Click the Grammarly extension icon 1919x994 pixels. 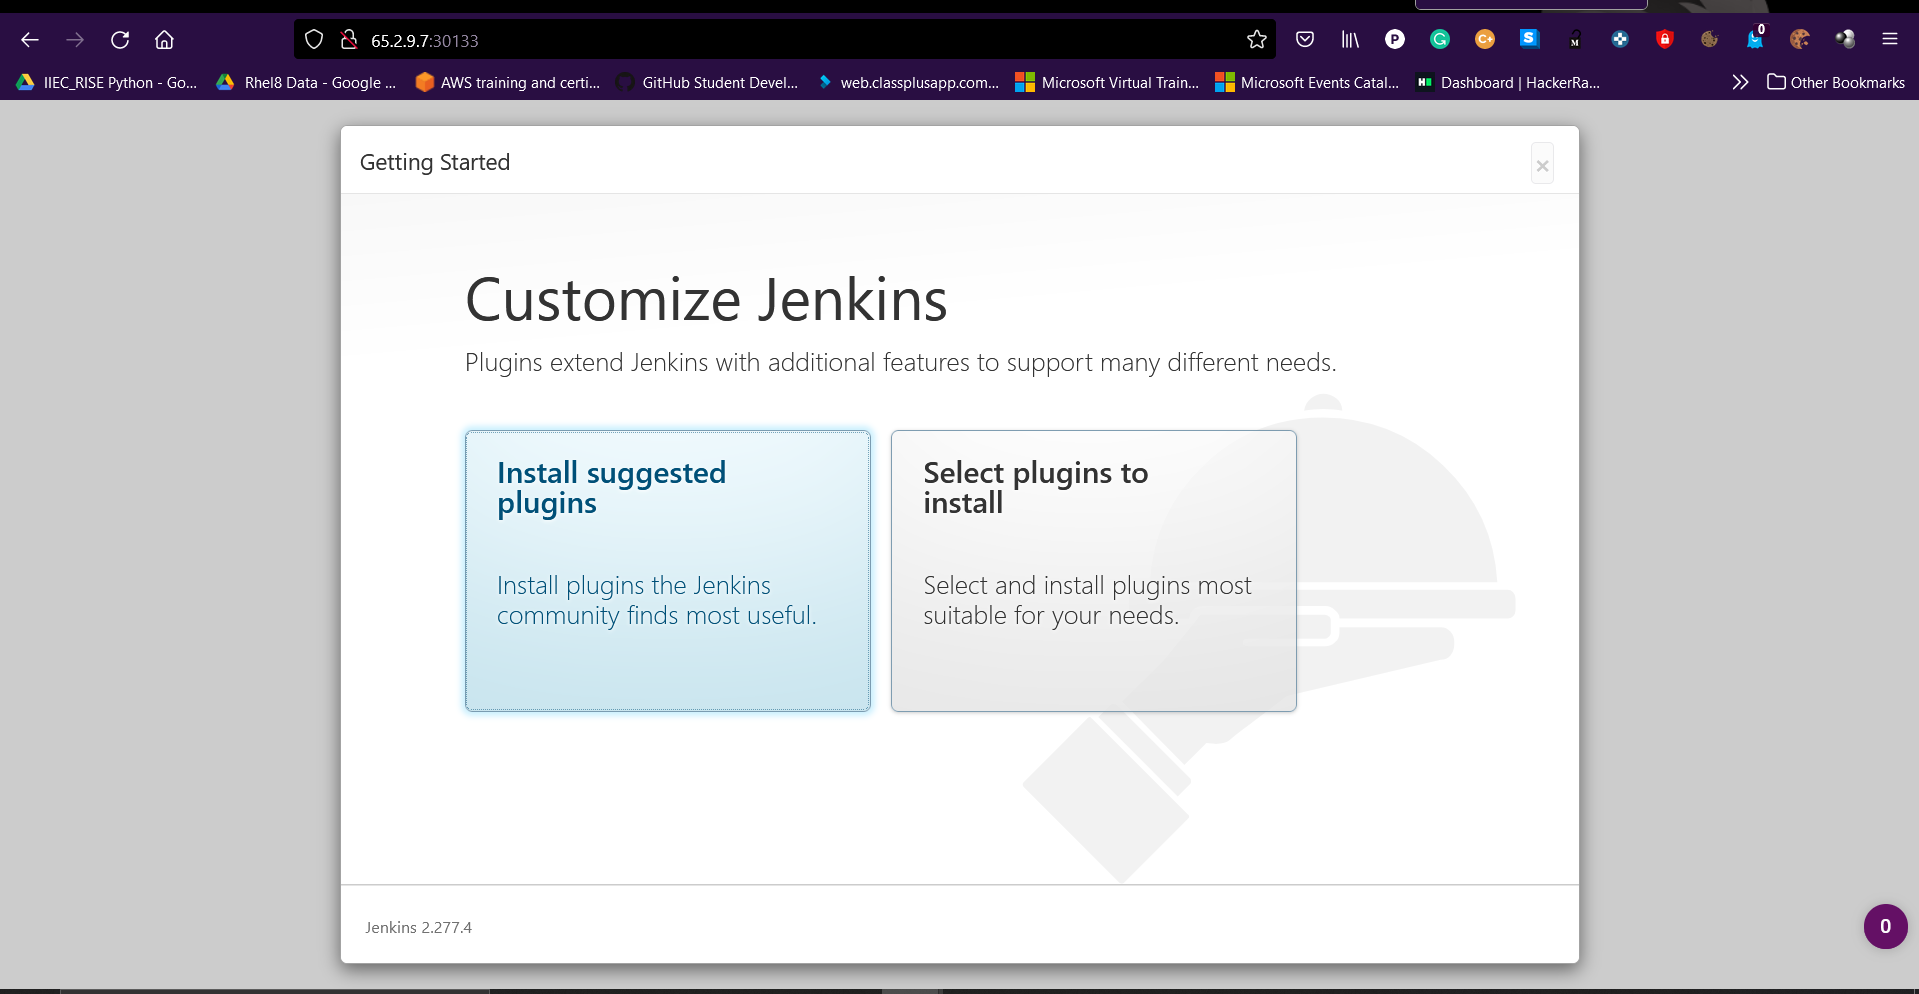(1440, 40)
